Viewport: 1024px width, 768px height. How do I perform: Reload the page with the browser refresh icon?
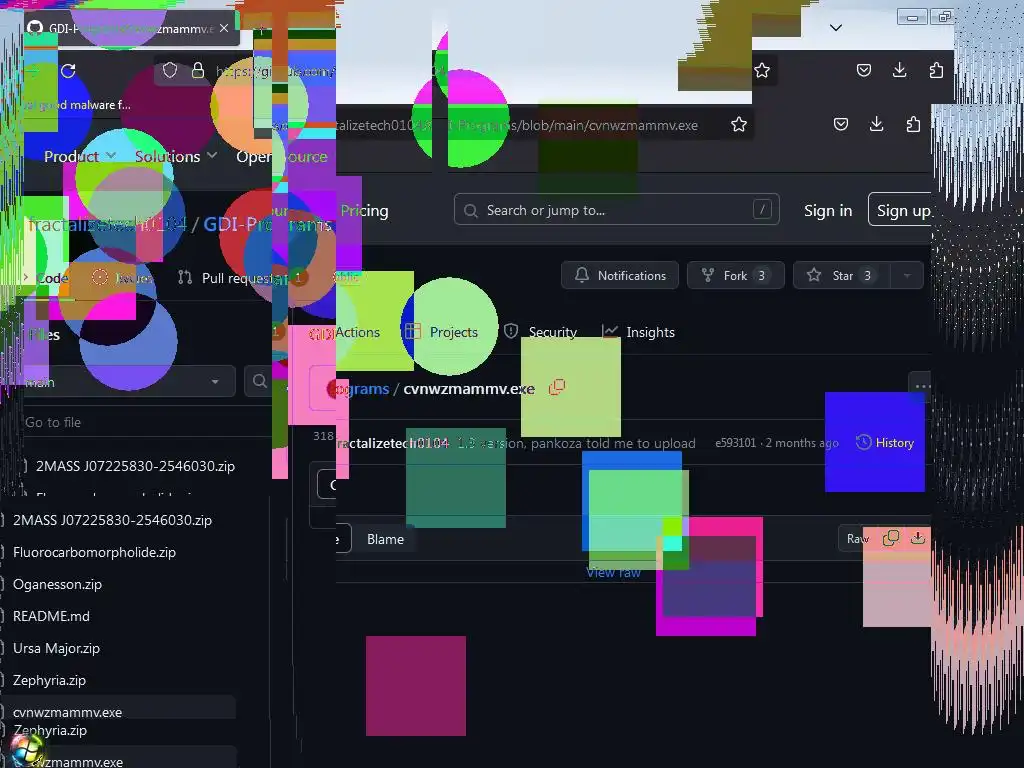[68, 71]
